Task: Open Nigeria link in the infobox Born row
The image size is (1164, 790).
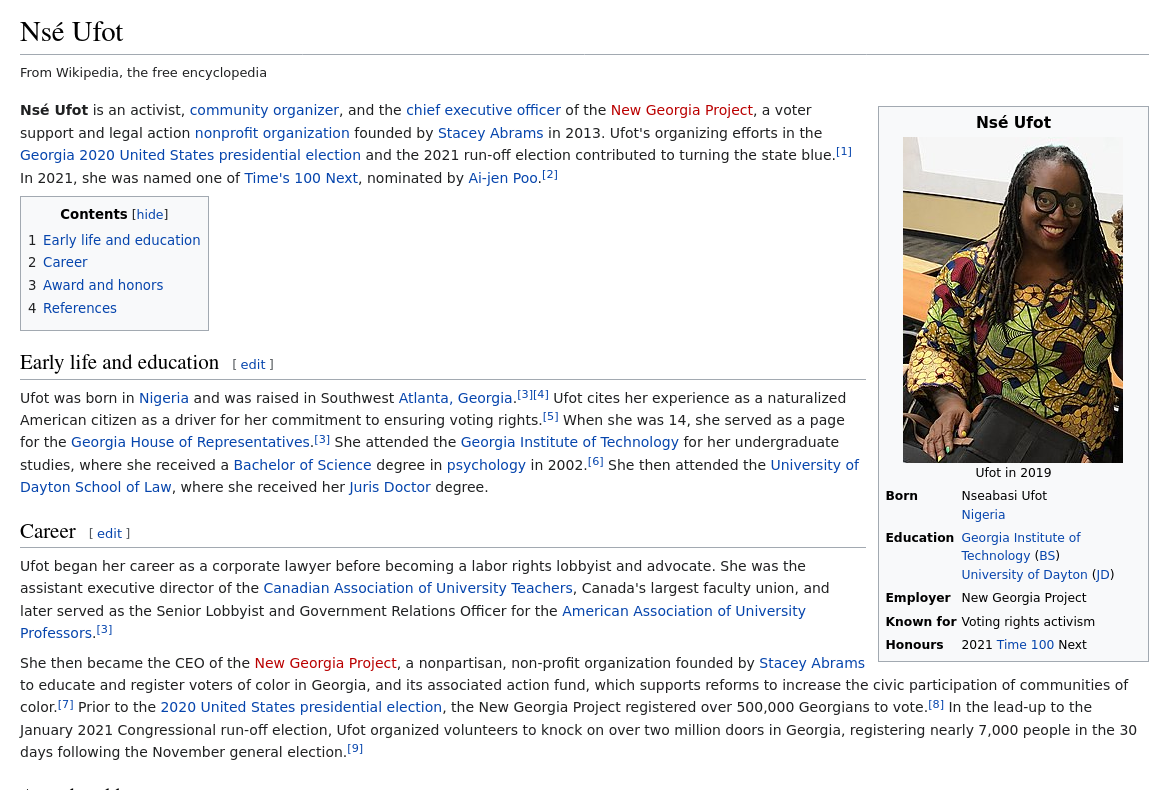Action: click(x=983, y=515)
